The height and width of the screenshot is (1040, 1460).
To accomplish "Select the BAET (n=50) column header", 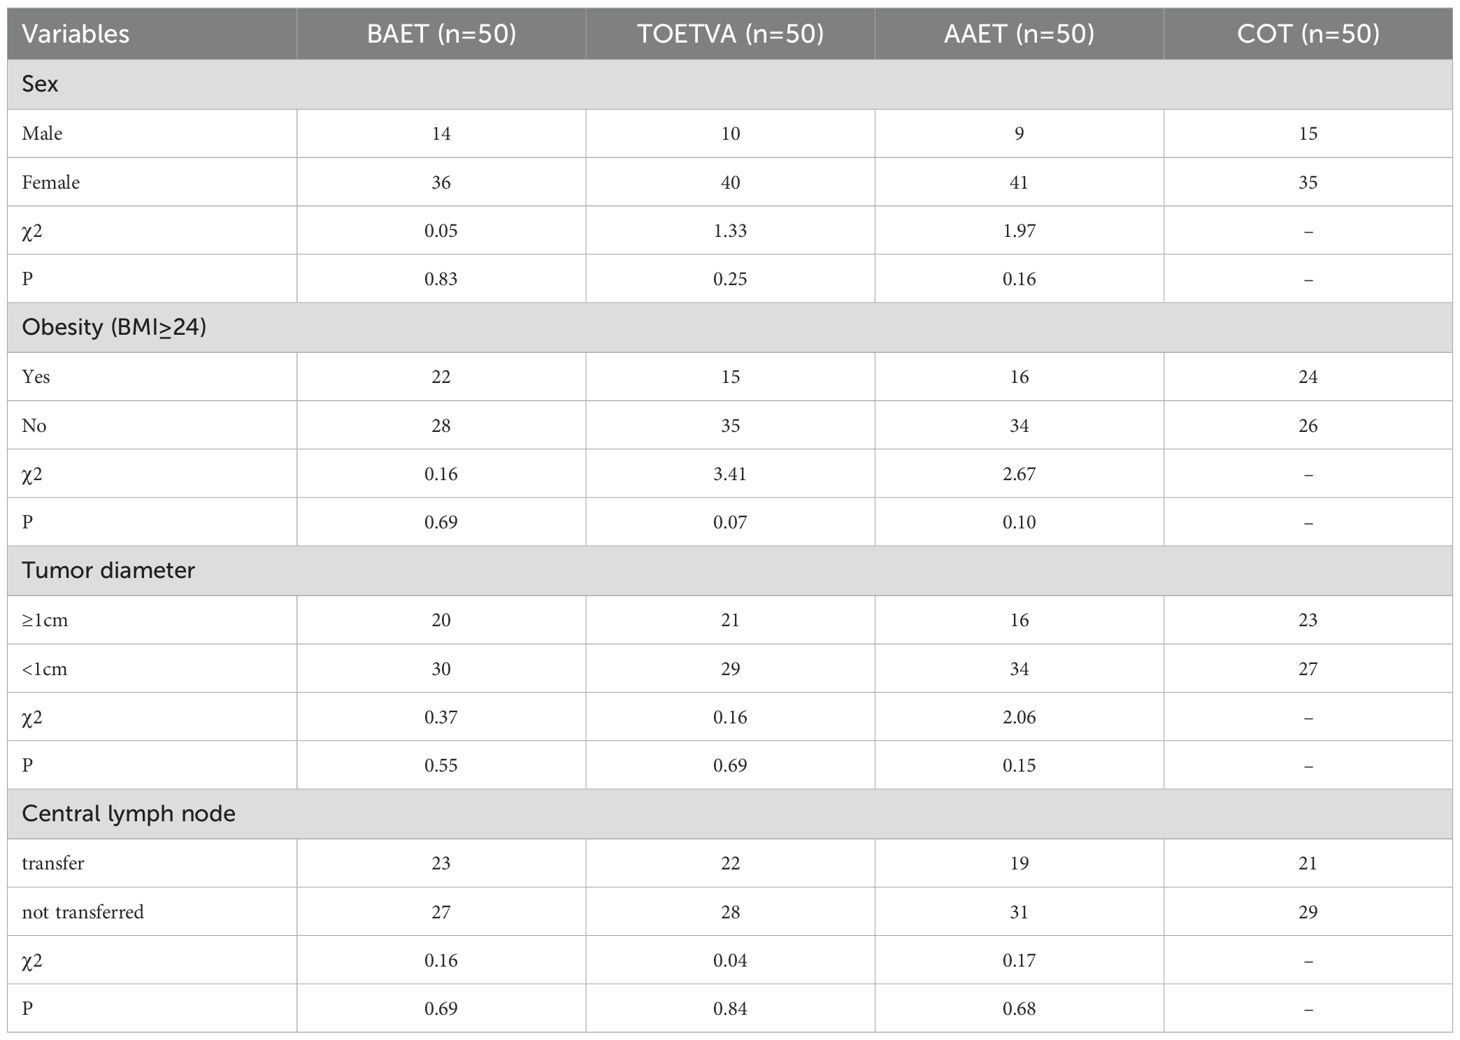I will click(441, 34).
